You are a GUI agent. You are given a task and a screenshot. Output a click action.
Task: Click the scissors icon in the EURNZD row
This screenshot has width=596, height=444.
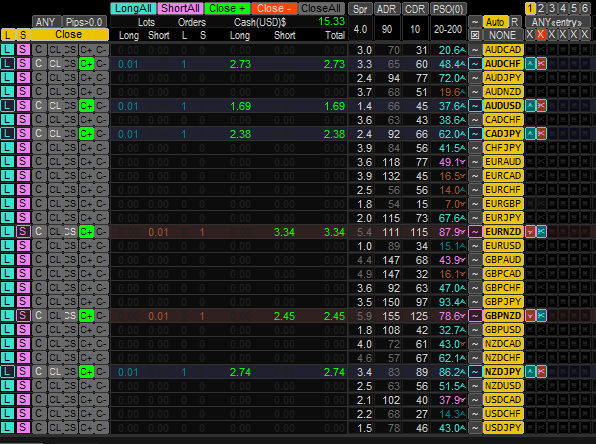click(x=541, y=232)
